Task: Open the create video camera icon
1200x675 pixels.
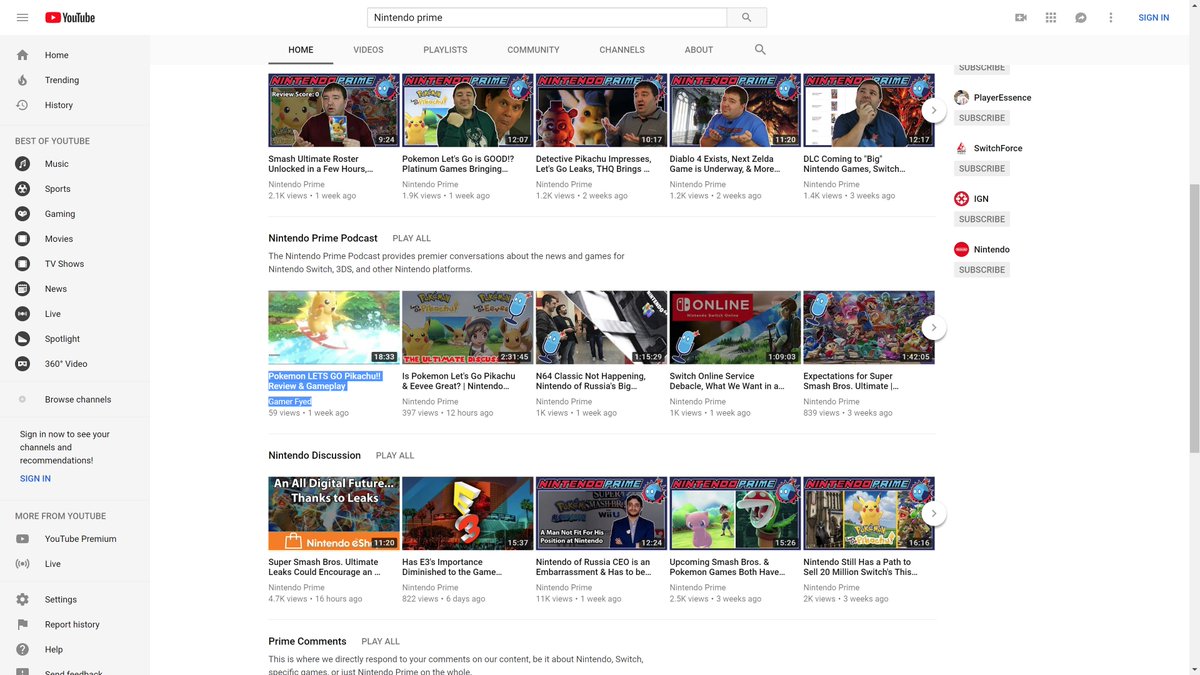Action: coord(1021,18)
